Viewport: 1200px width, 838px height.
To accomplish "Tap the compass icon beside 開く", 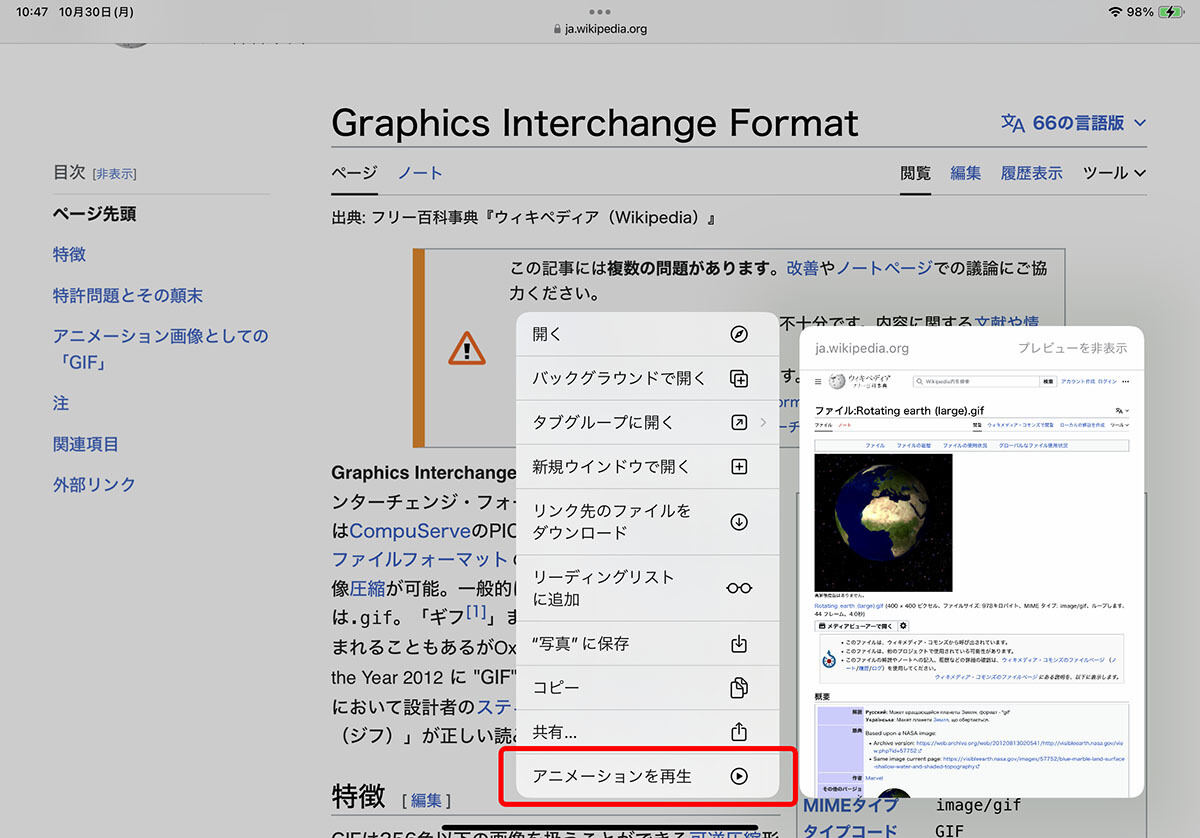I will point(739,334).
